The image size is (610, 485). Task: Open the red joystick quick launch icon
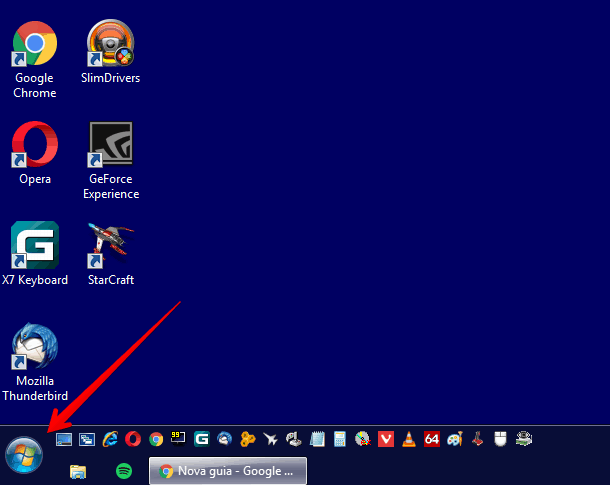pyautogui.click(x=477, y=439)
